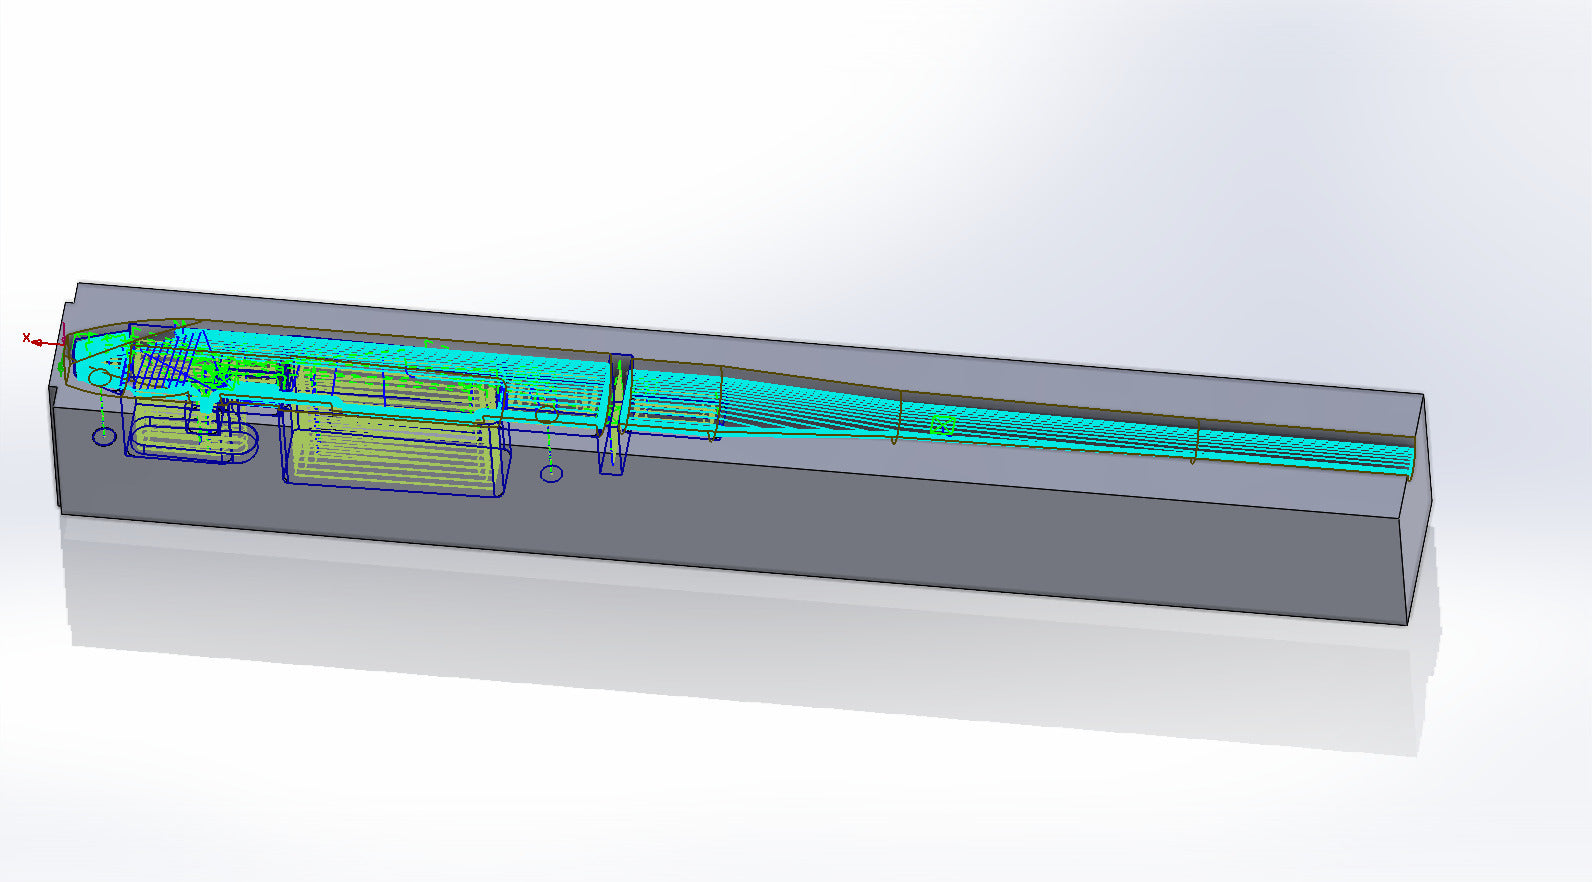Select the blue hole circle at far-left bottom
This screenshot has height=882, width=1592.
104,436
